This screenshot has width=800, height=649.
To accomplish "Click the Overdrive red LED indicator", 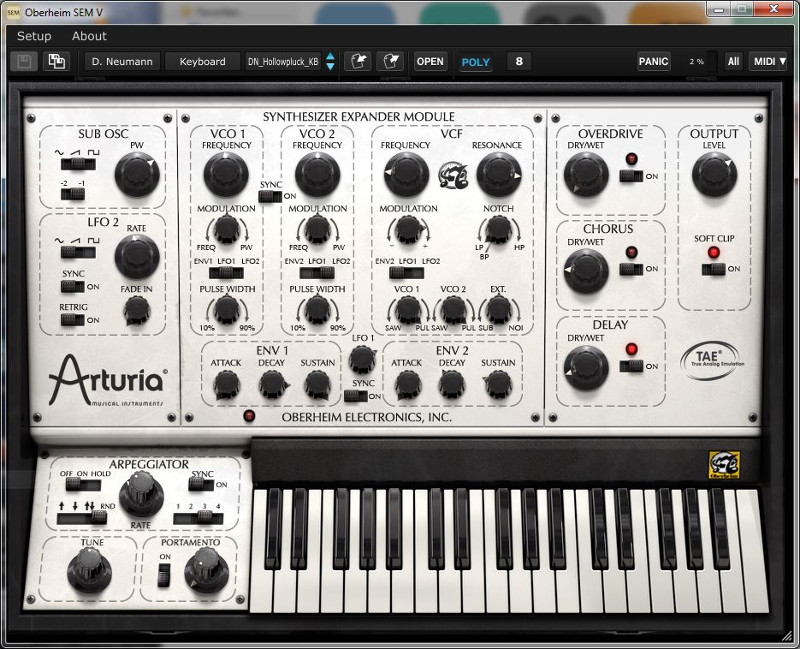I will [632, 159].
